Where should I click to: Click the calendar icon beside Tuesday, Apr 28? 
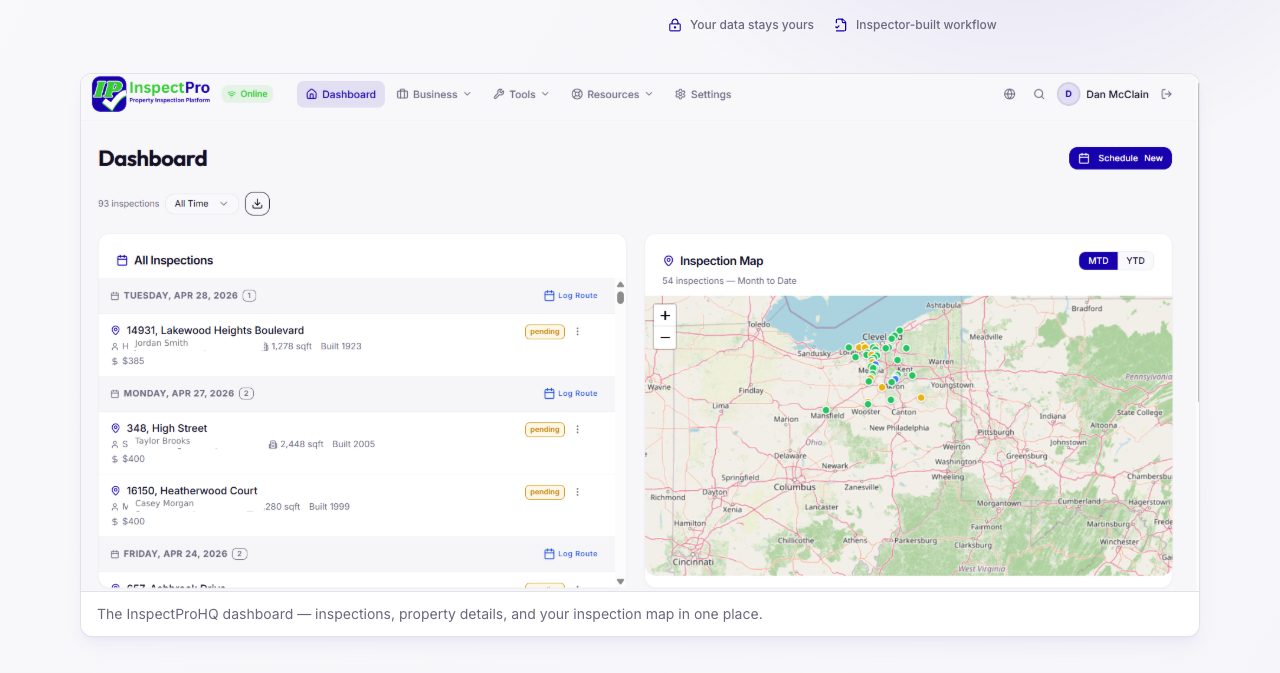[x=115, y=296]
